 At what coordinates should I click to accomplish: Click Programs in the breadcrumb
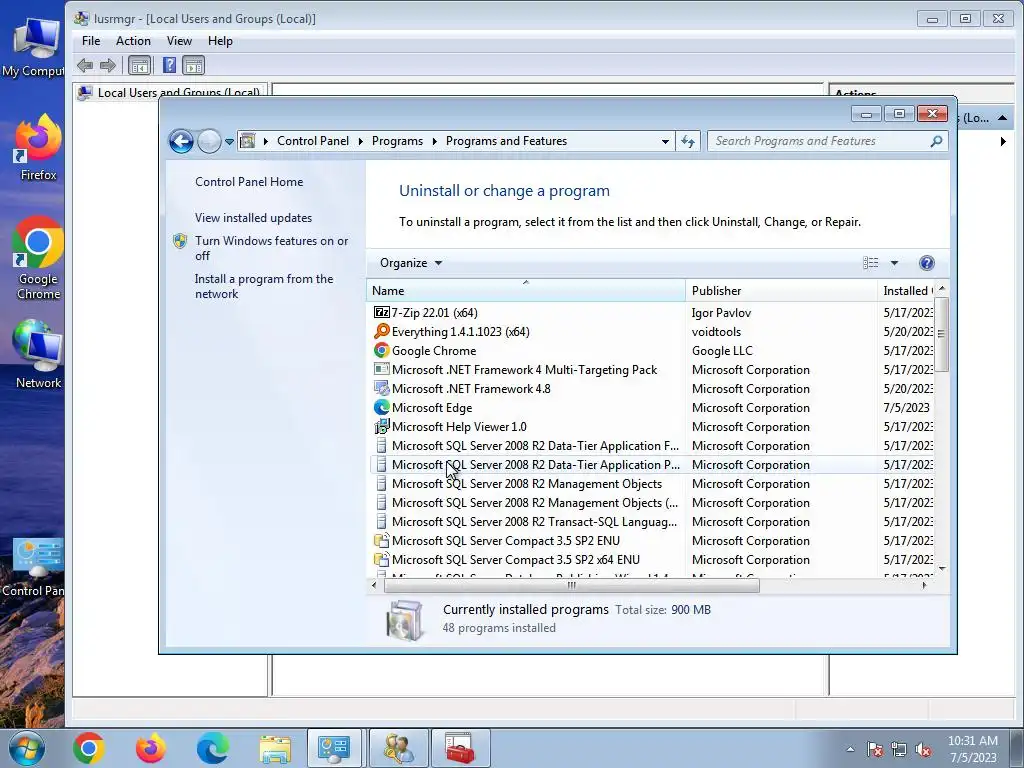click(397, 141)
